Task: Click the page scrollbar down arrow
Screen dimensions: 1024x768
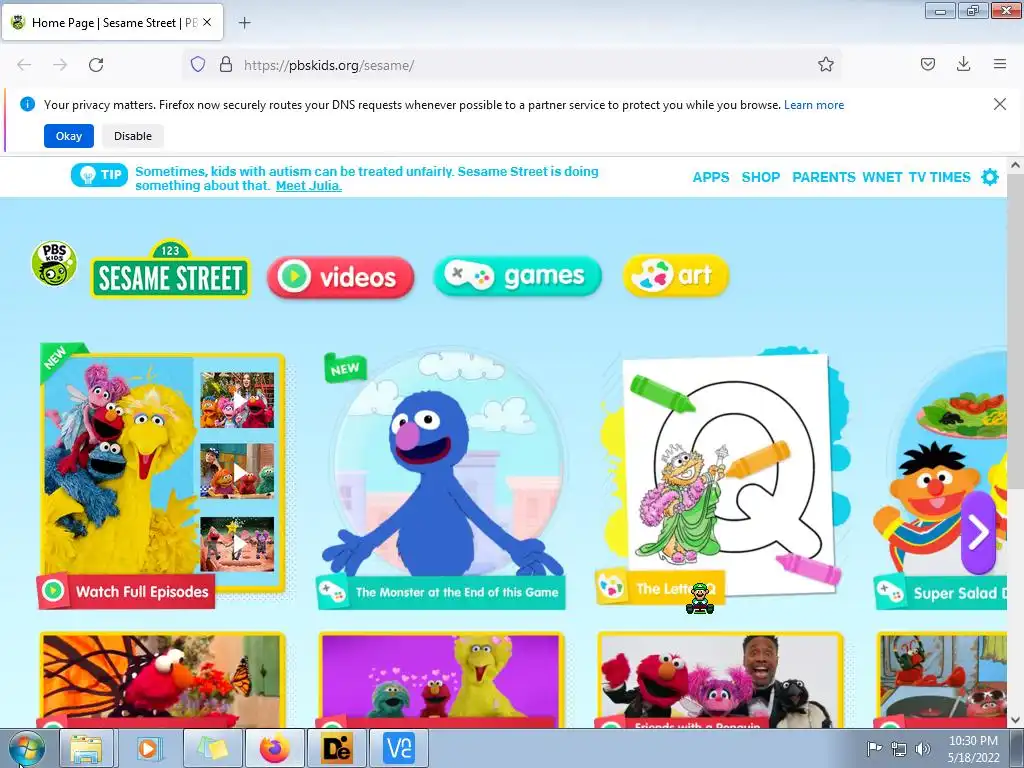Action: [1015, 720]
